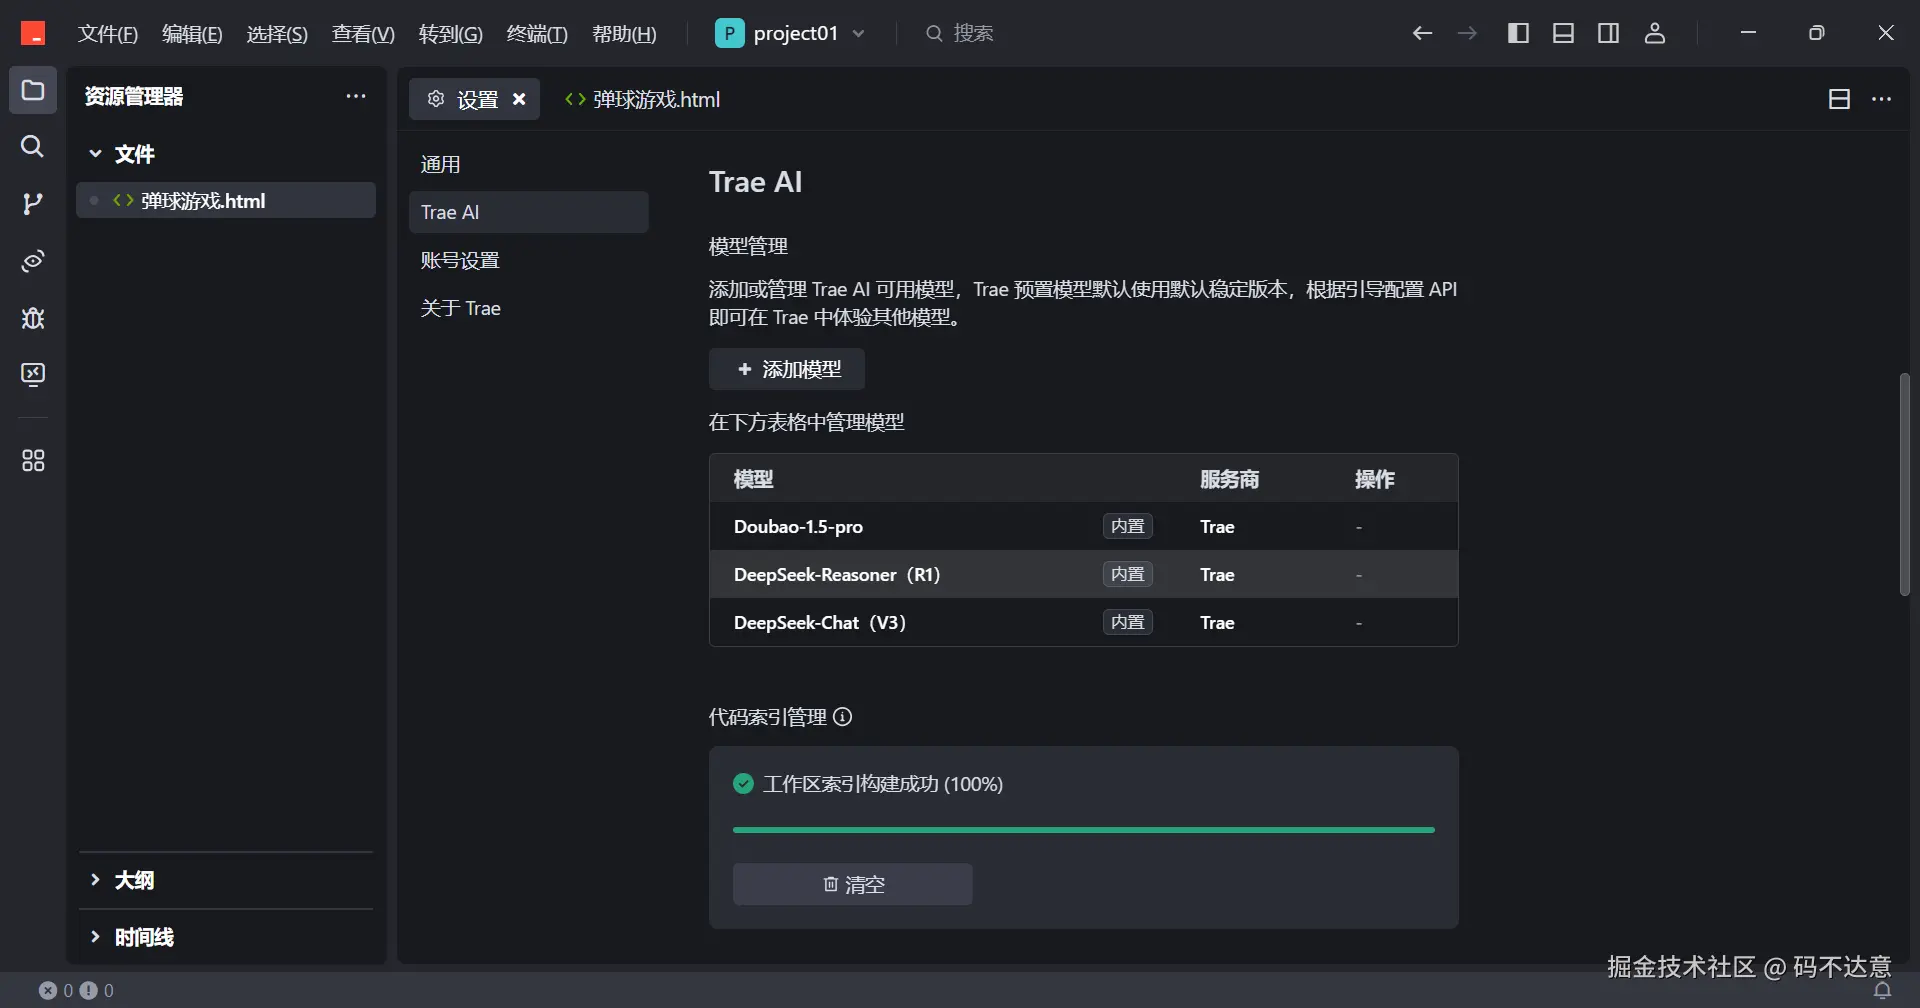Toggle the bottom panel layout icon

pyautogui.click(x=1563, y=33)
